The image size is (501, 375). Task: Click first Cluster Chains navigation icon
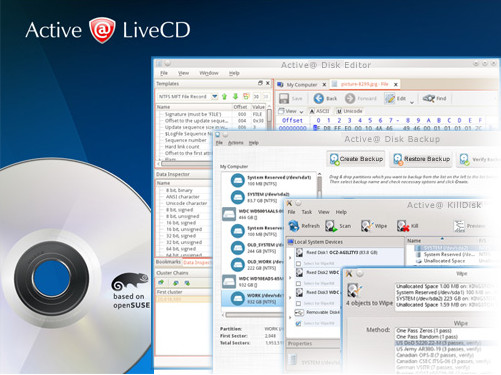tap(162, 283)
